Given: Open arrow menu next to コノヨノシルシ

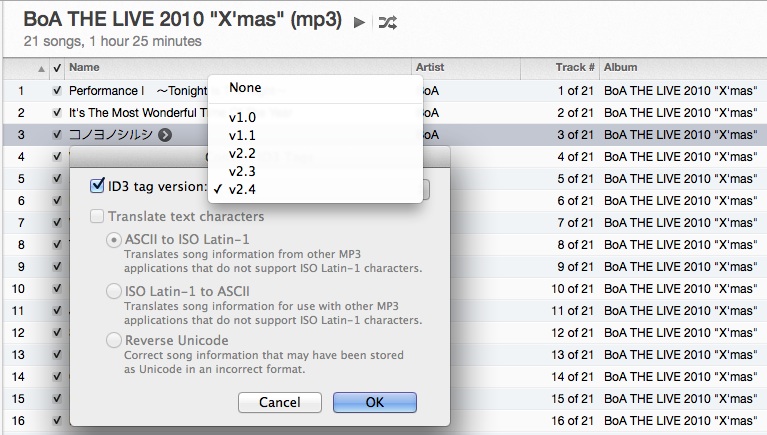Looking at the screenshot, I should [165, 135].
